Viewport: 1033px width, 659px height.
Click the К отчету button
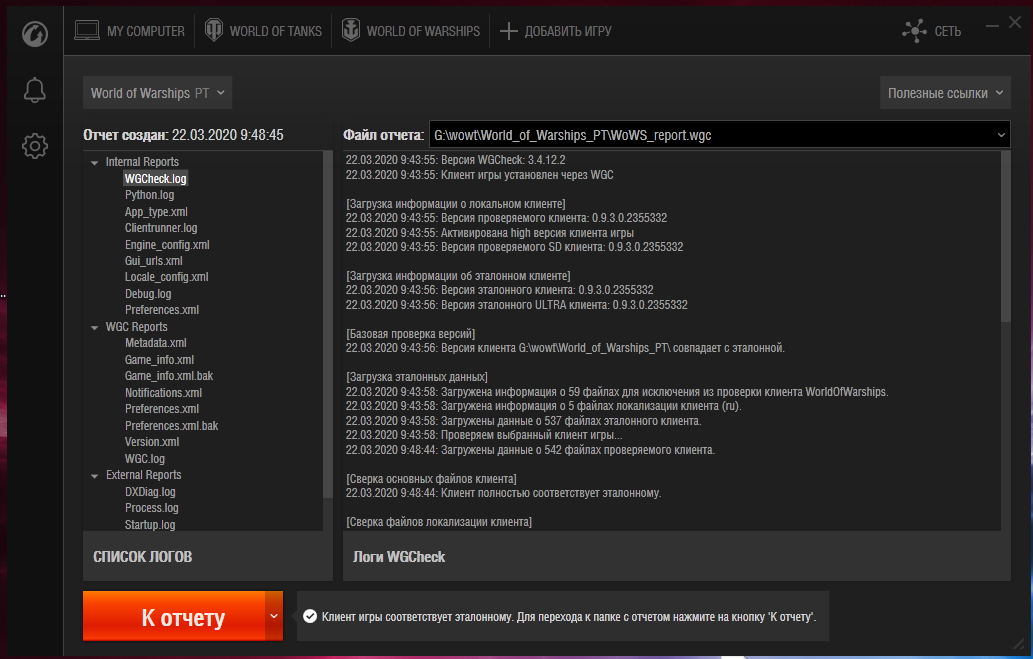(x=174, y=616)
